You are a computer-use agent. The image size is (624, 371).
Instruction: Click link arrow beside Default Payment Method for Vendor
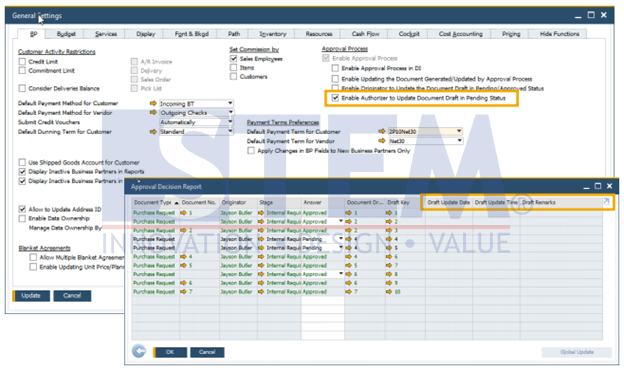(153, 113)
